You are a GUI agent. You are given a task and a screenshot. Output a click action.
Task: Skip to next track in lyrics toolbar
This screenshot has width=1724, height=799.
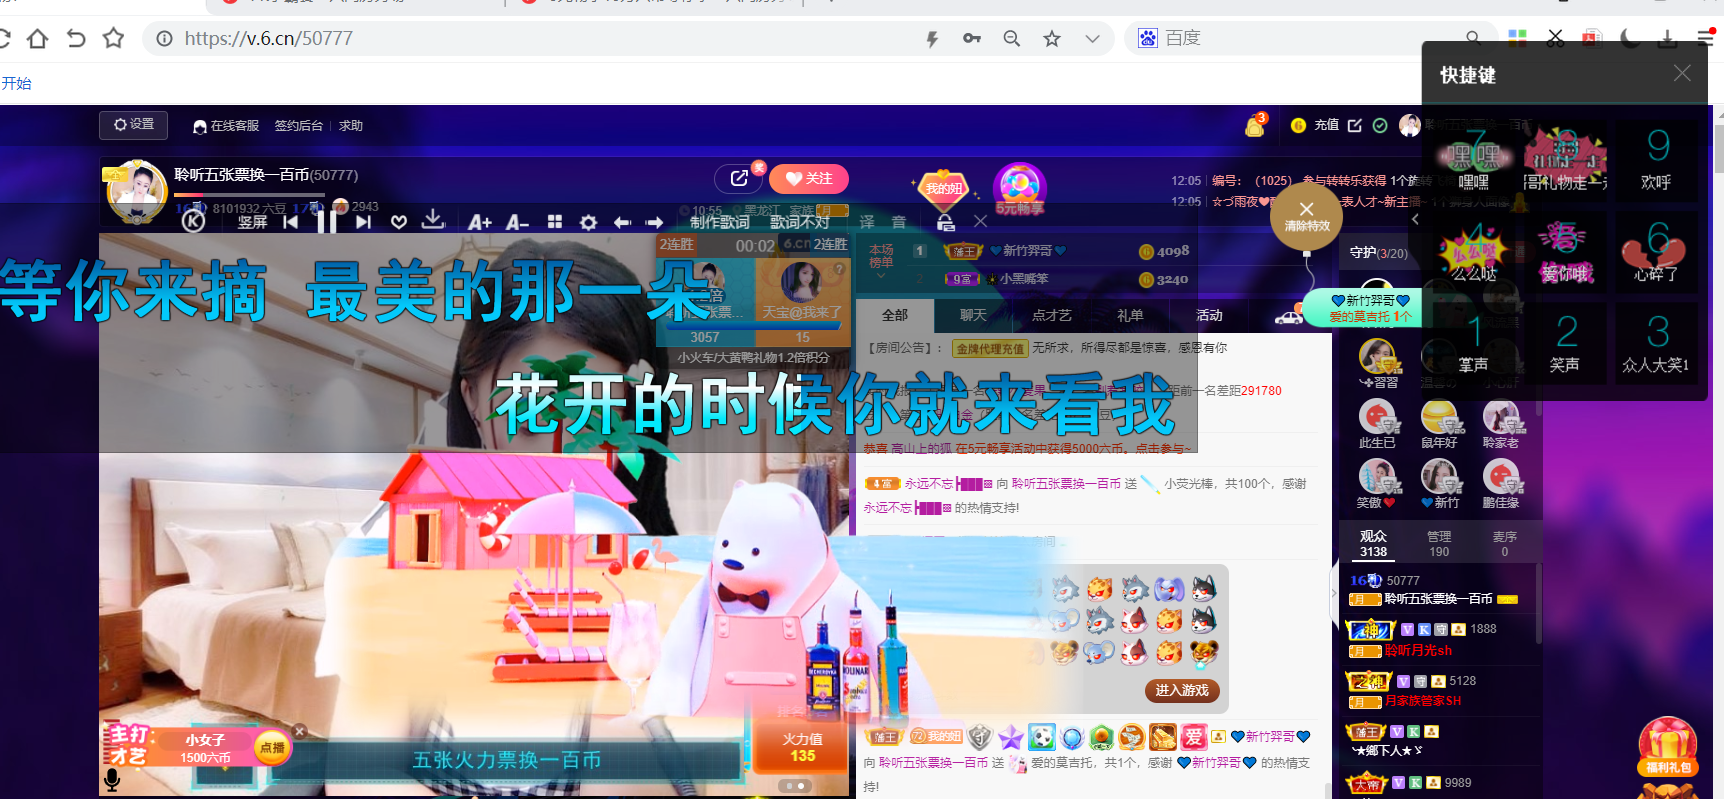pyautogui.click(x=363, y=222)
